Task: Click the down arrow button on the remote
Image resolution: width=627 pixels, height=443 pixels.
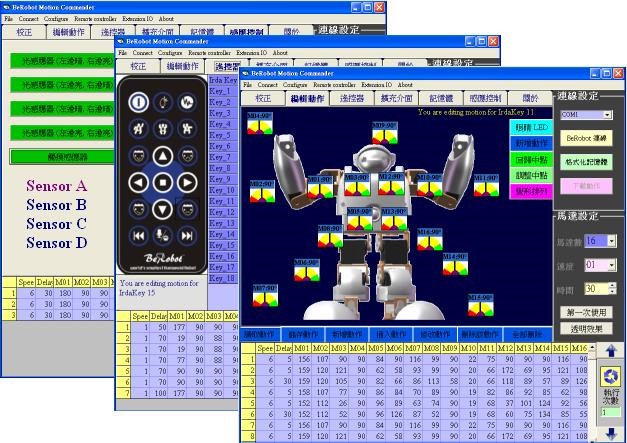Action: (163, 209)
